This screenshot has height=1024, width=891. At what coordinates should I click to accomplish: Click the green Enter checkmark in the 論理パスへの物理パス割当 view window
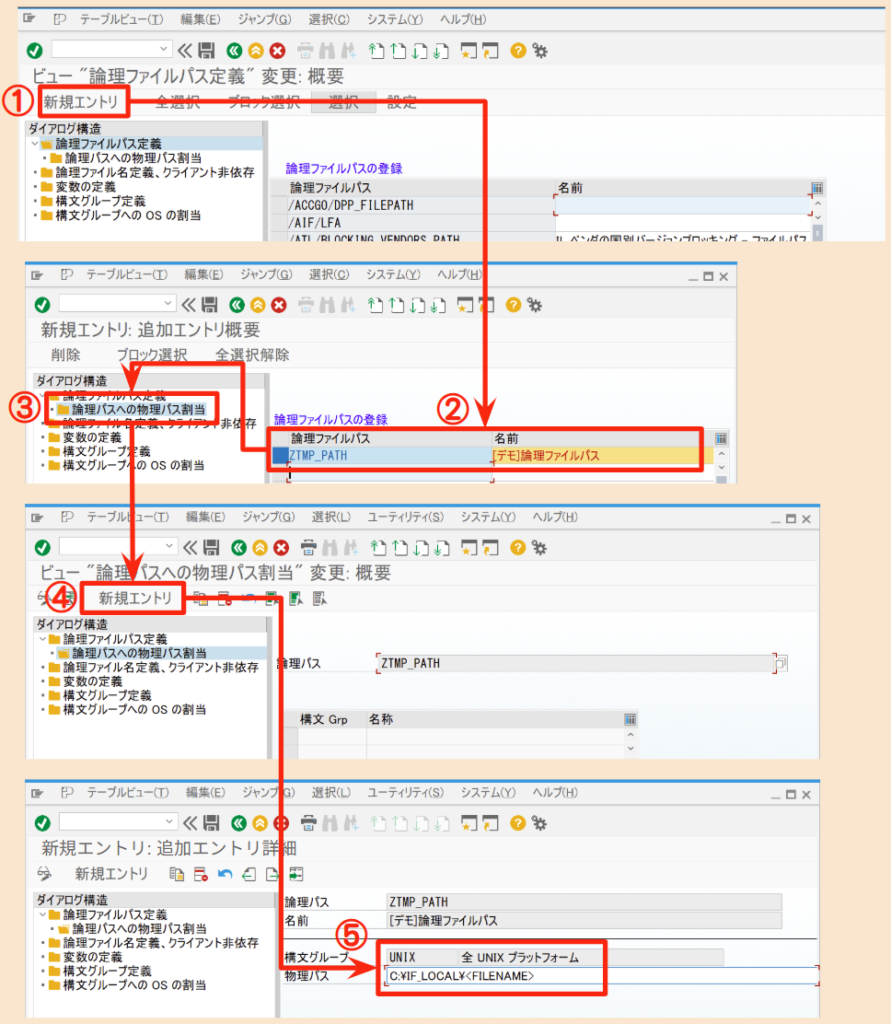42,547
